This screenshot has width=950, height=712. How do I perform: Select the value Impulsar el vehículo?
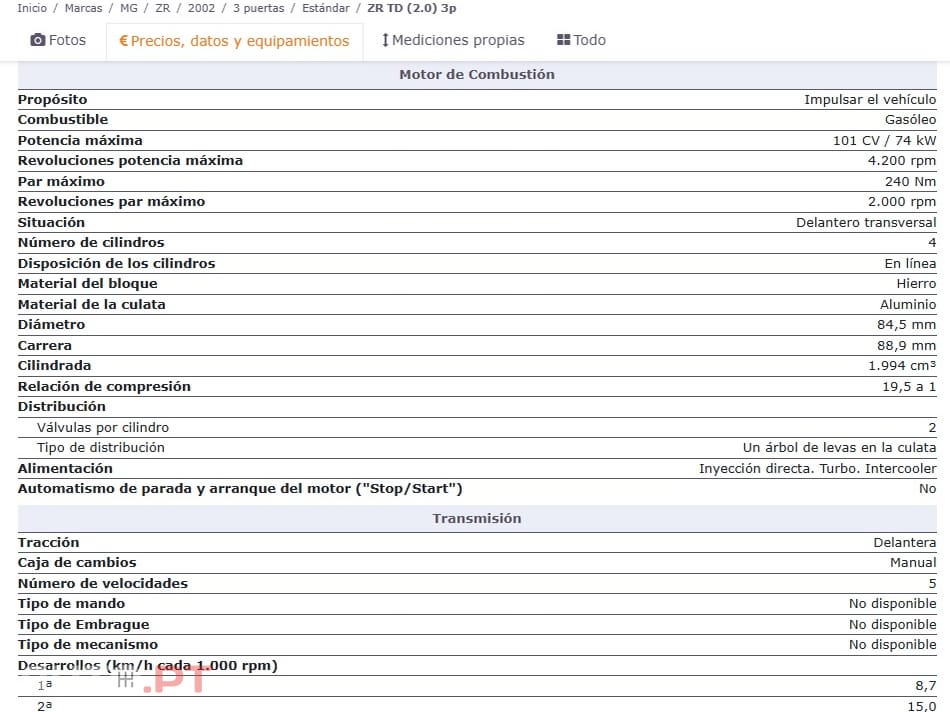click(870, 100)
